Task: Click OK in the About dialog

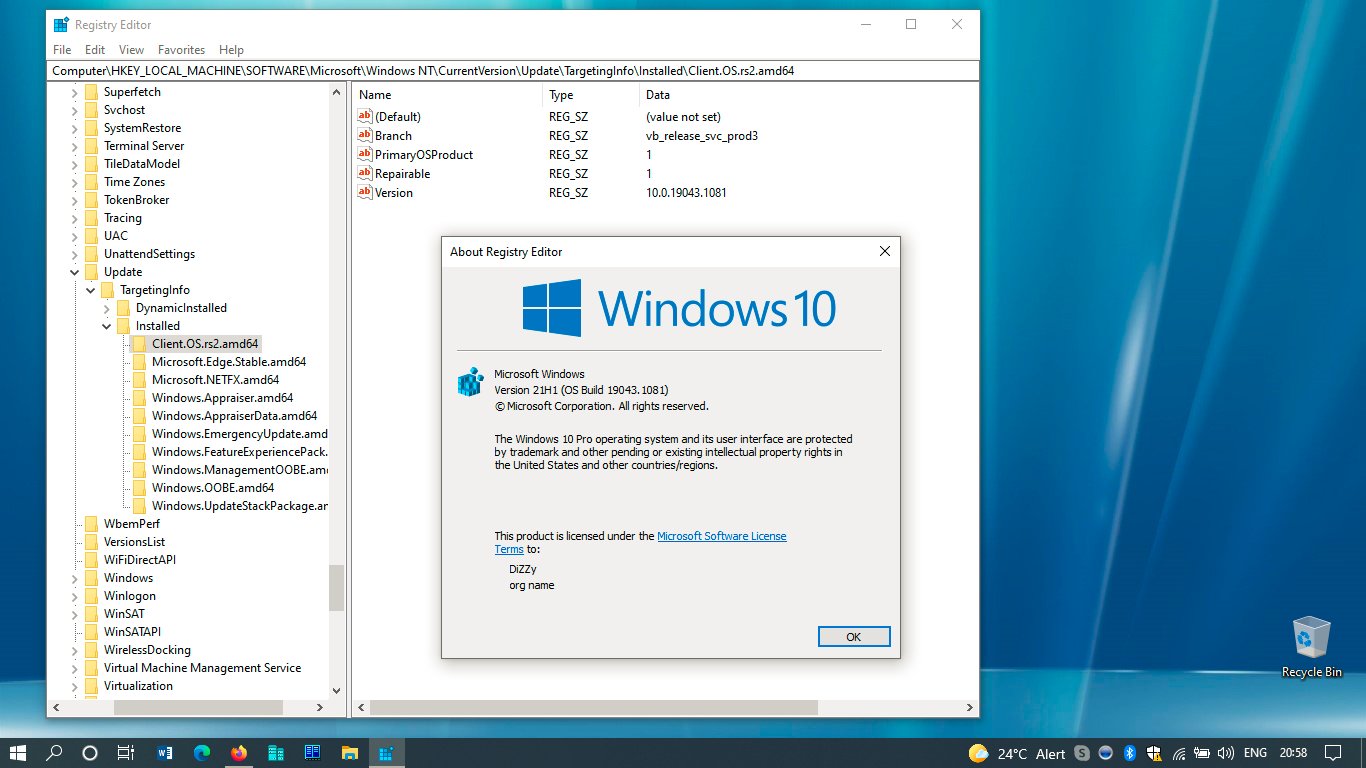Action: [x=854, y=637]
